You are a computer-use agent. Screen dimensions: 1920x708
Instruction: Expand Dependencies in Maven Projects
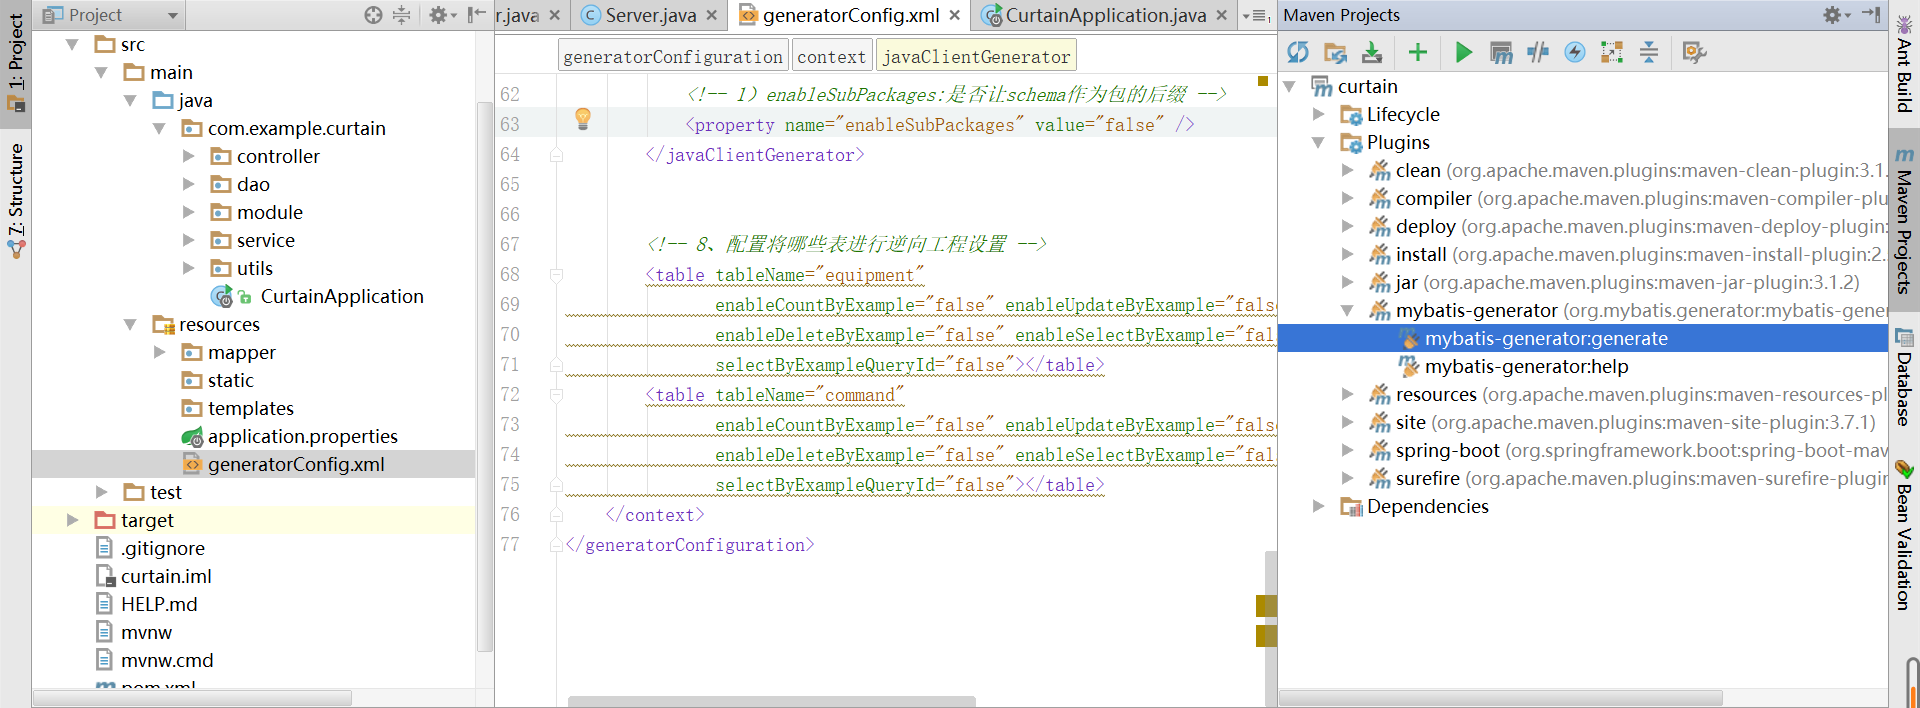(1319, 506)
